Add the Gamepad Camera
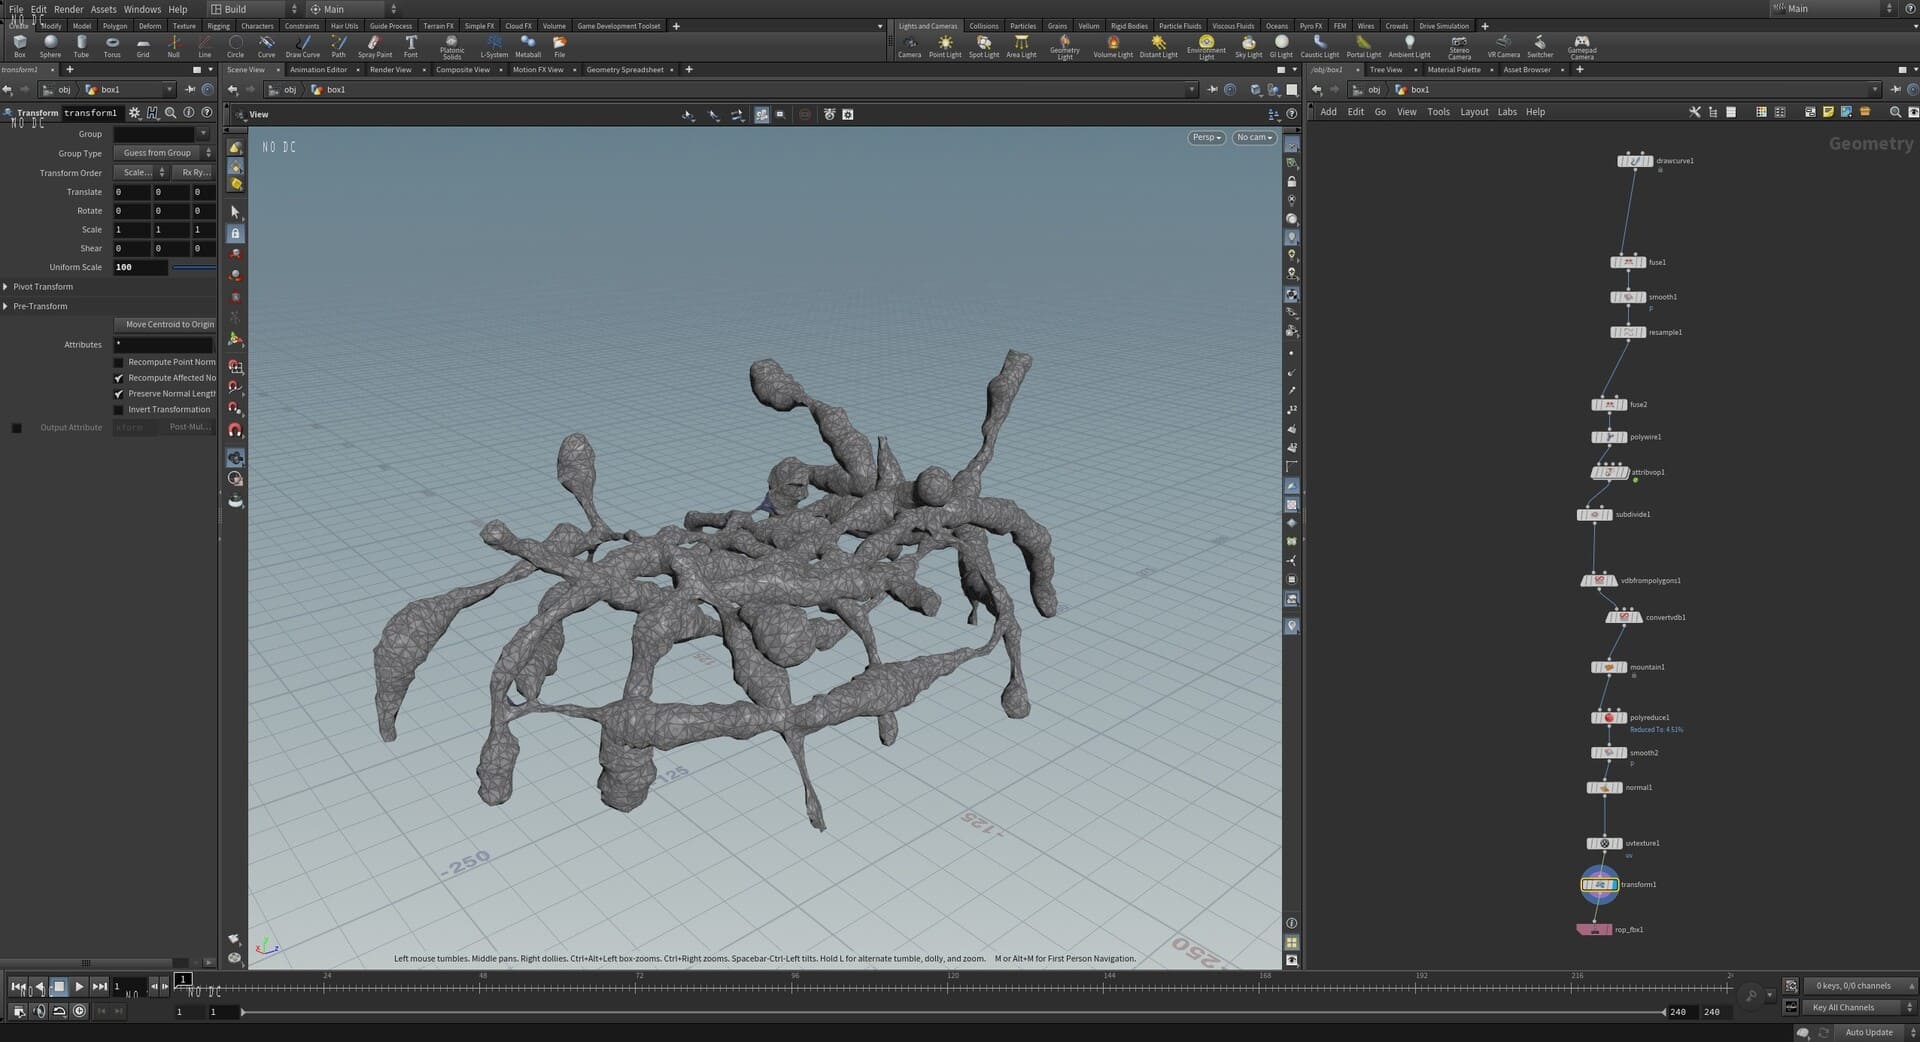Image resolution: width=1920 pixels, height=1042 pixels. point(1582,47)
